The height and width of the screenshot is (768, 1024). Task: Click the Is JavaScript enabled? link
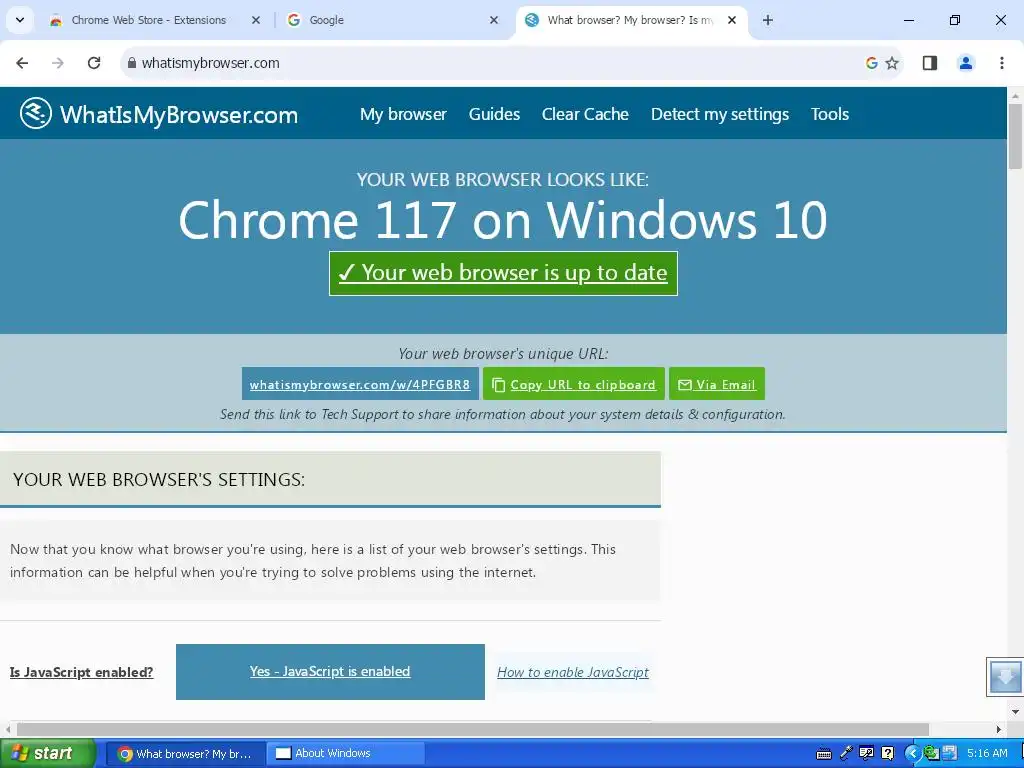pos(82,672)
